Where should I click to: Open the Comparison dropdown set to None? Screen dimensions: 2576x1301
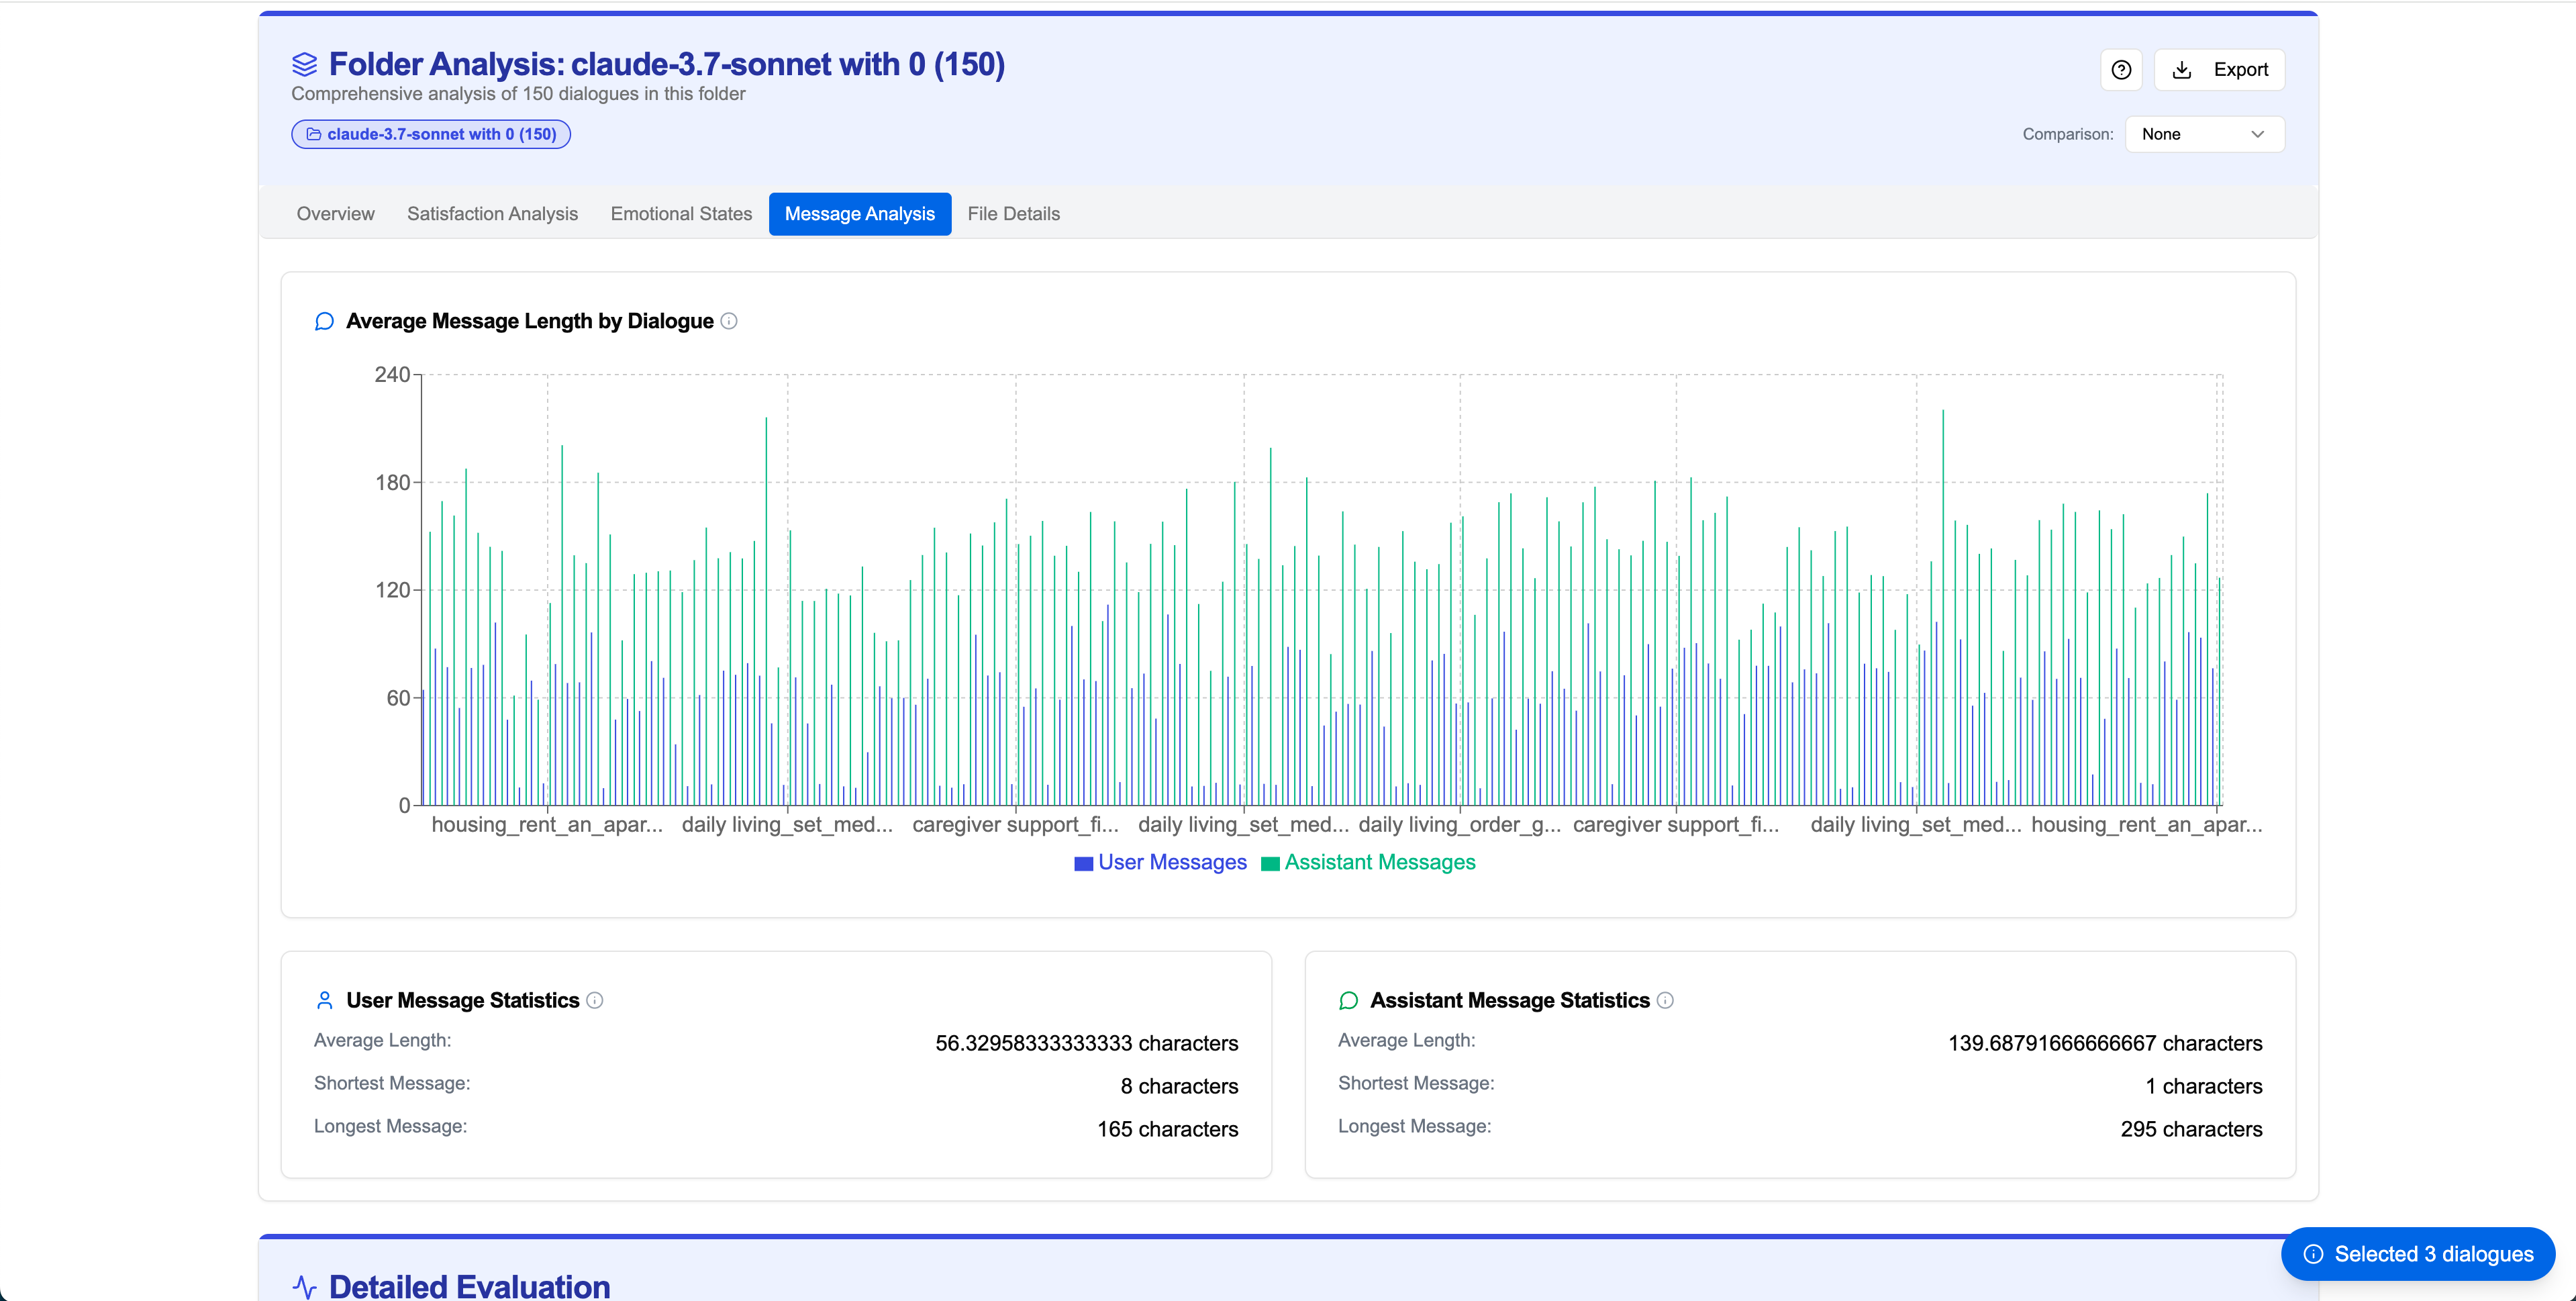pyautogui.click(x=2204, y=134)
